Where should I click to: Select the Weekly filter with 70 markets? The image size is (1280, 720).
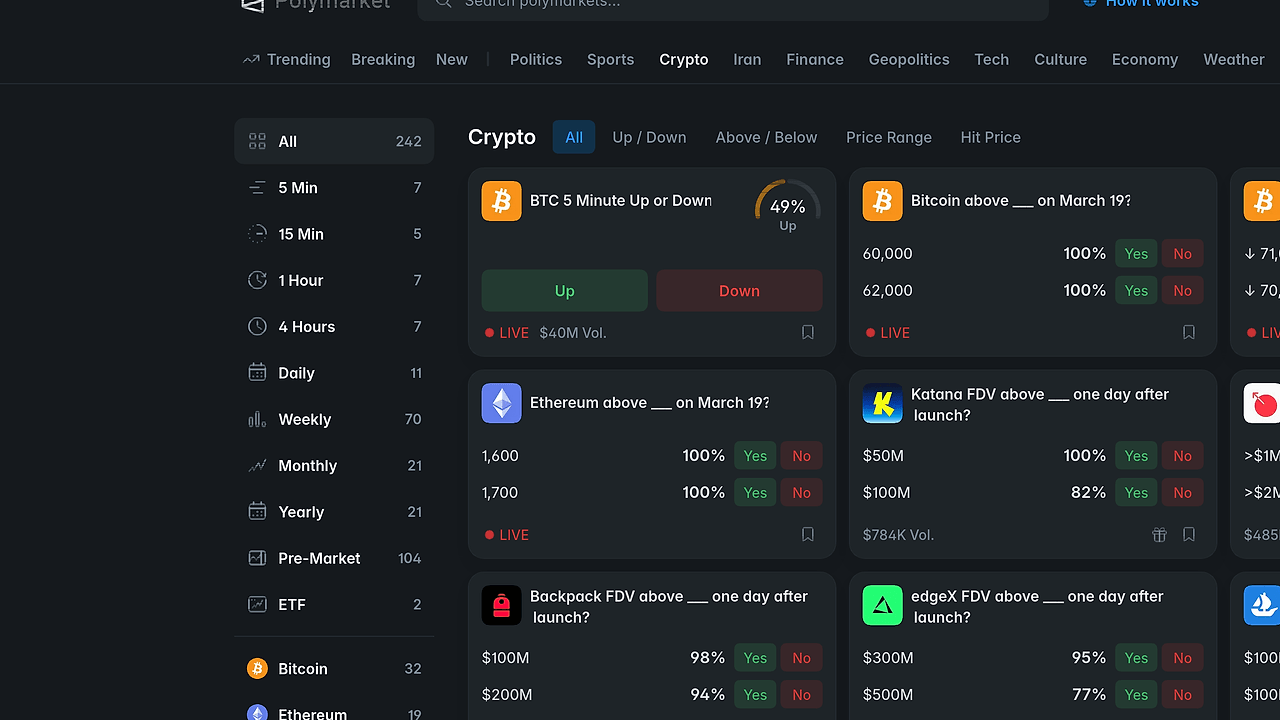click(334, 419)
